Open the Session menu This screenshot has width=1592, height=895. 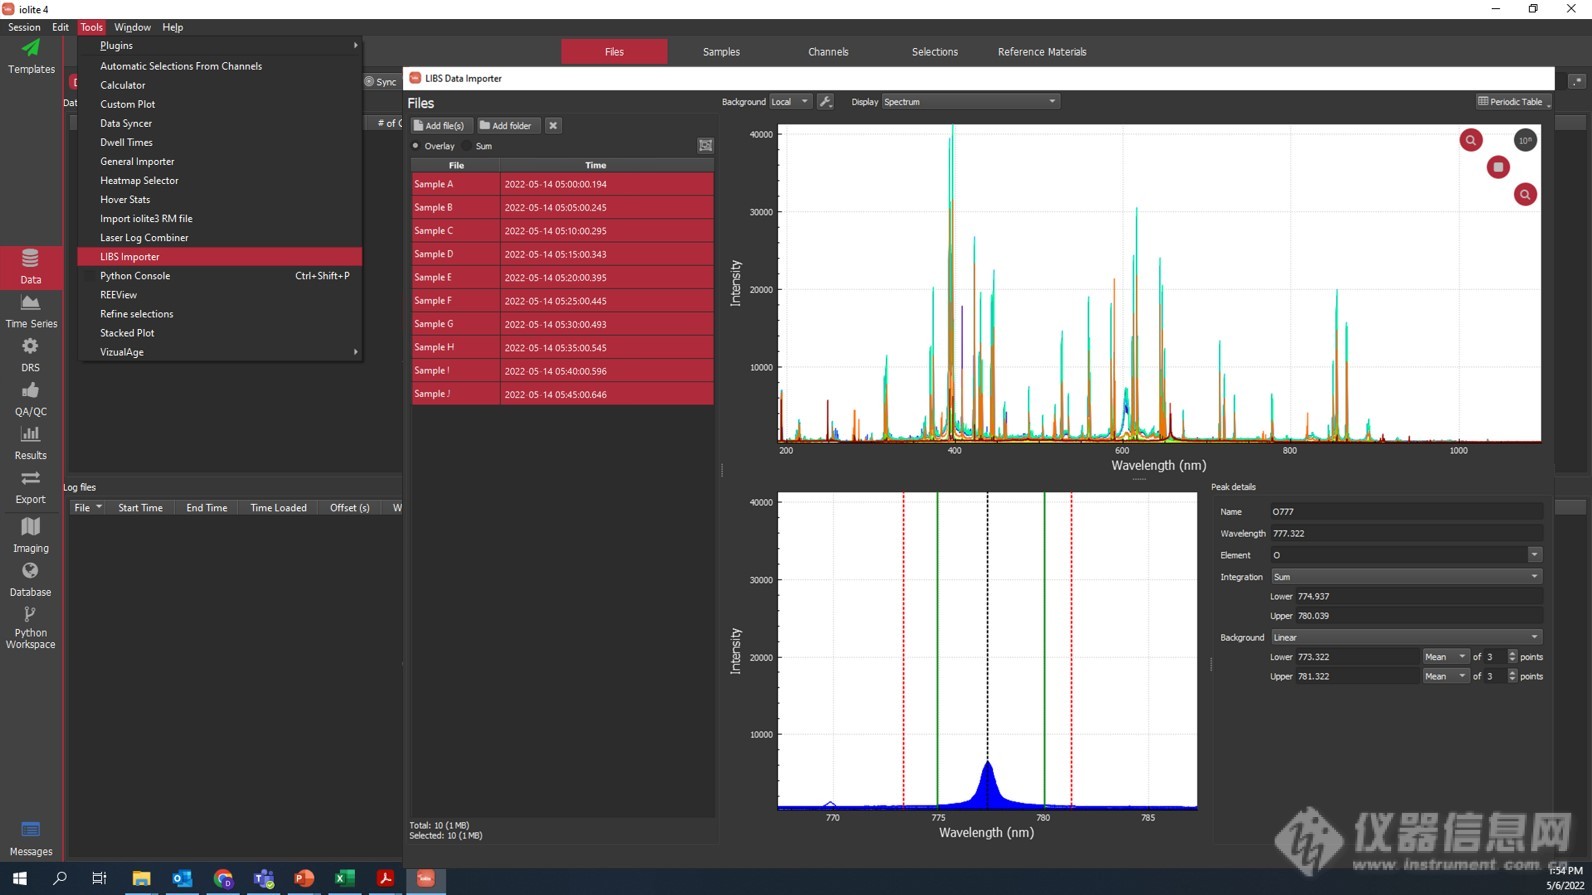[x=24, y=27]
